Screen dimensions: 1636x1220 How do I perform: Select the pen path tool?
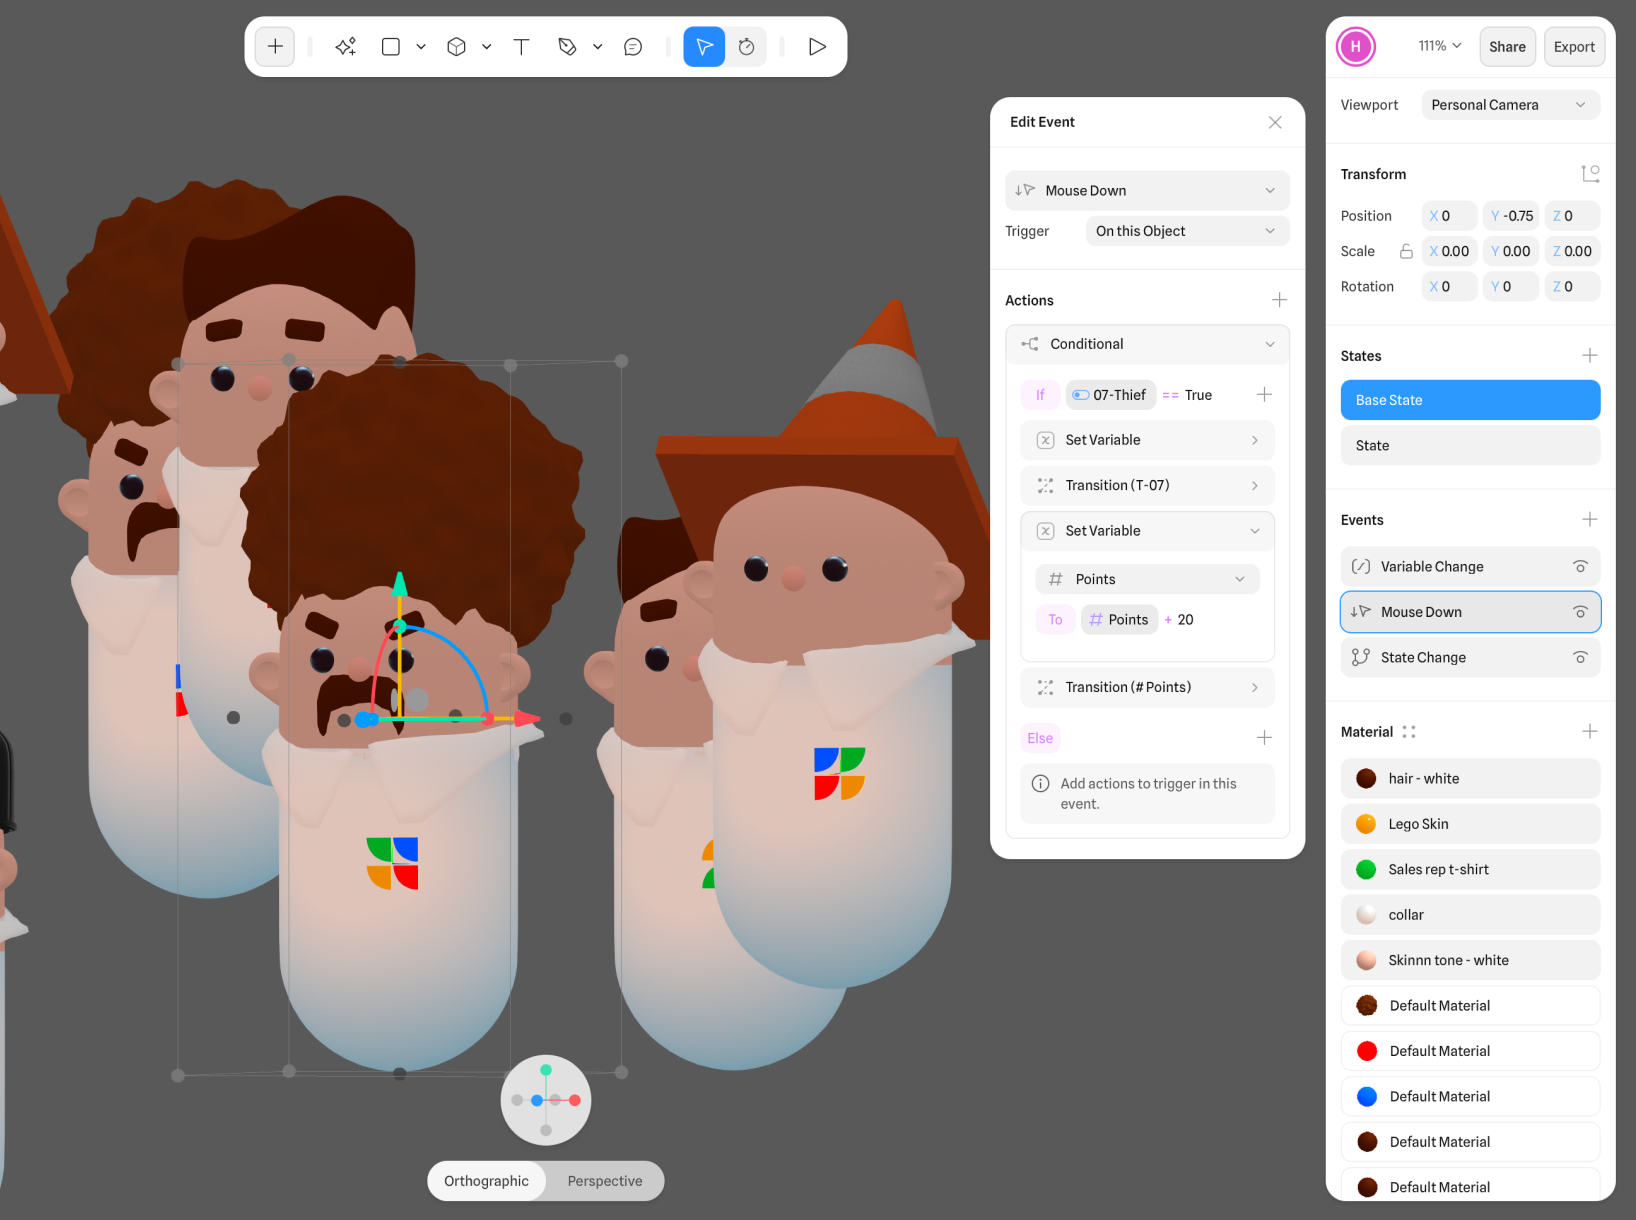(x=567, y=47)
